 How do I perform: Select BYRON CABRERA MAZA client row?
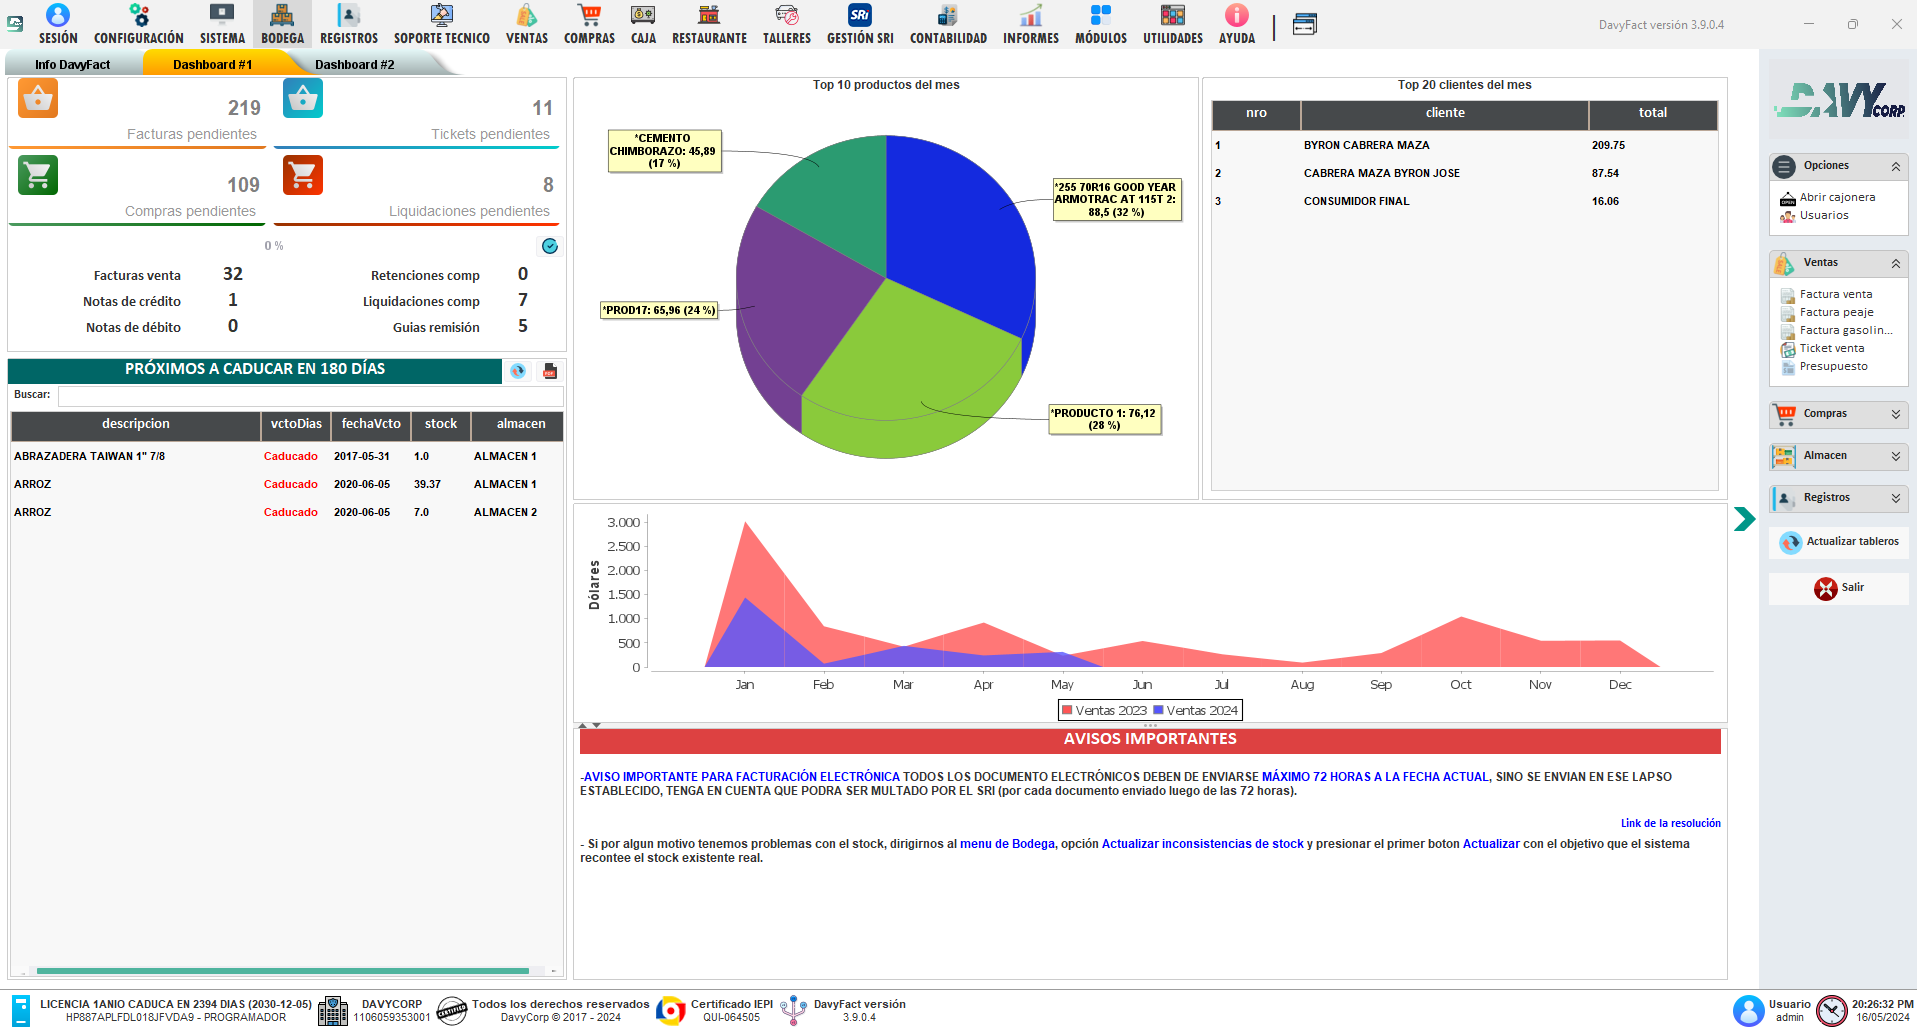coord(1464,146)
